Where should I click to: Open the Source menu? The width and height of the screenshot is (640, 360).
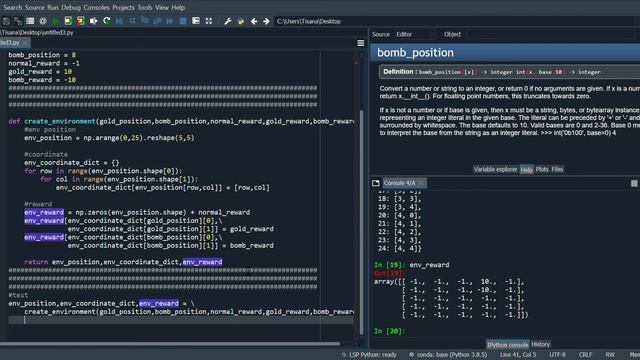pyautogui.click(x=34, y=7)
